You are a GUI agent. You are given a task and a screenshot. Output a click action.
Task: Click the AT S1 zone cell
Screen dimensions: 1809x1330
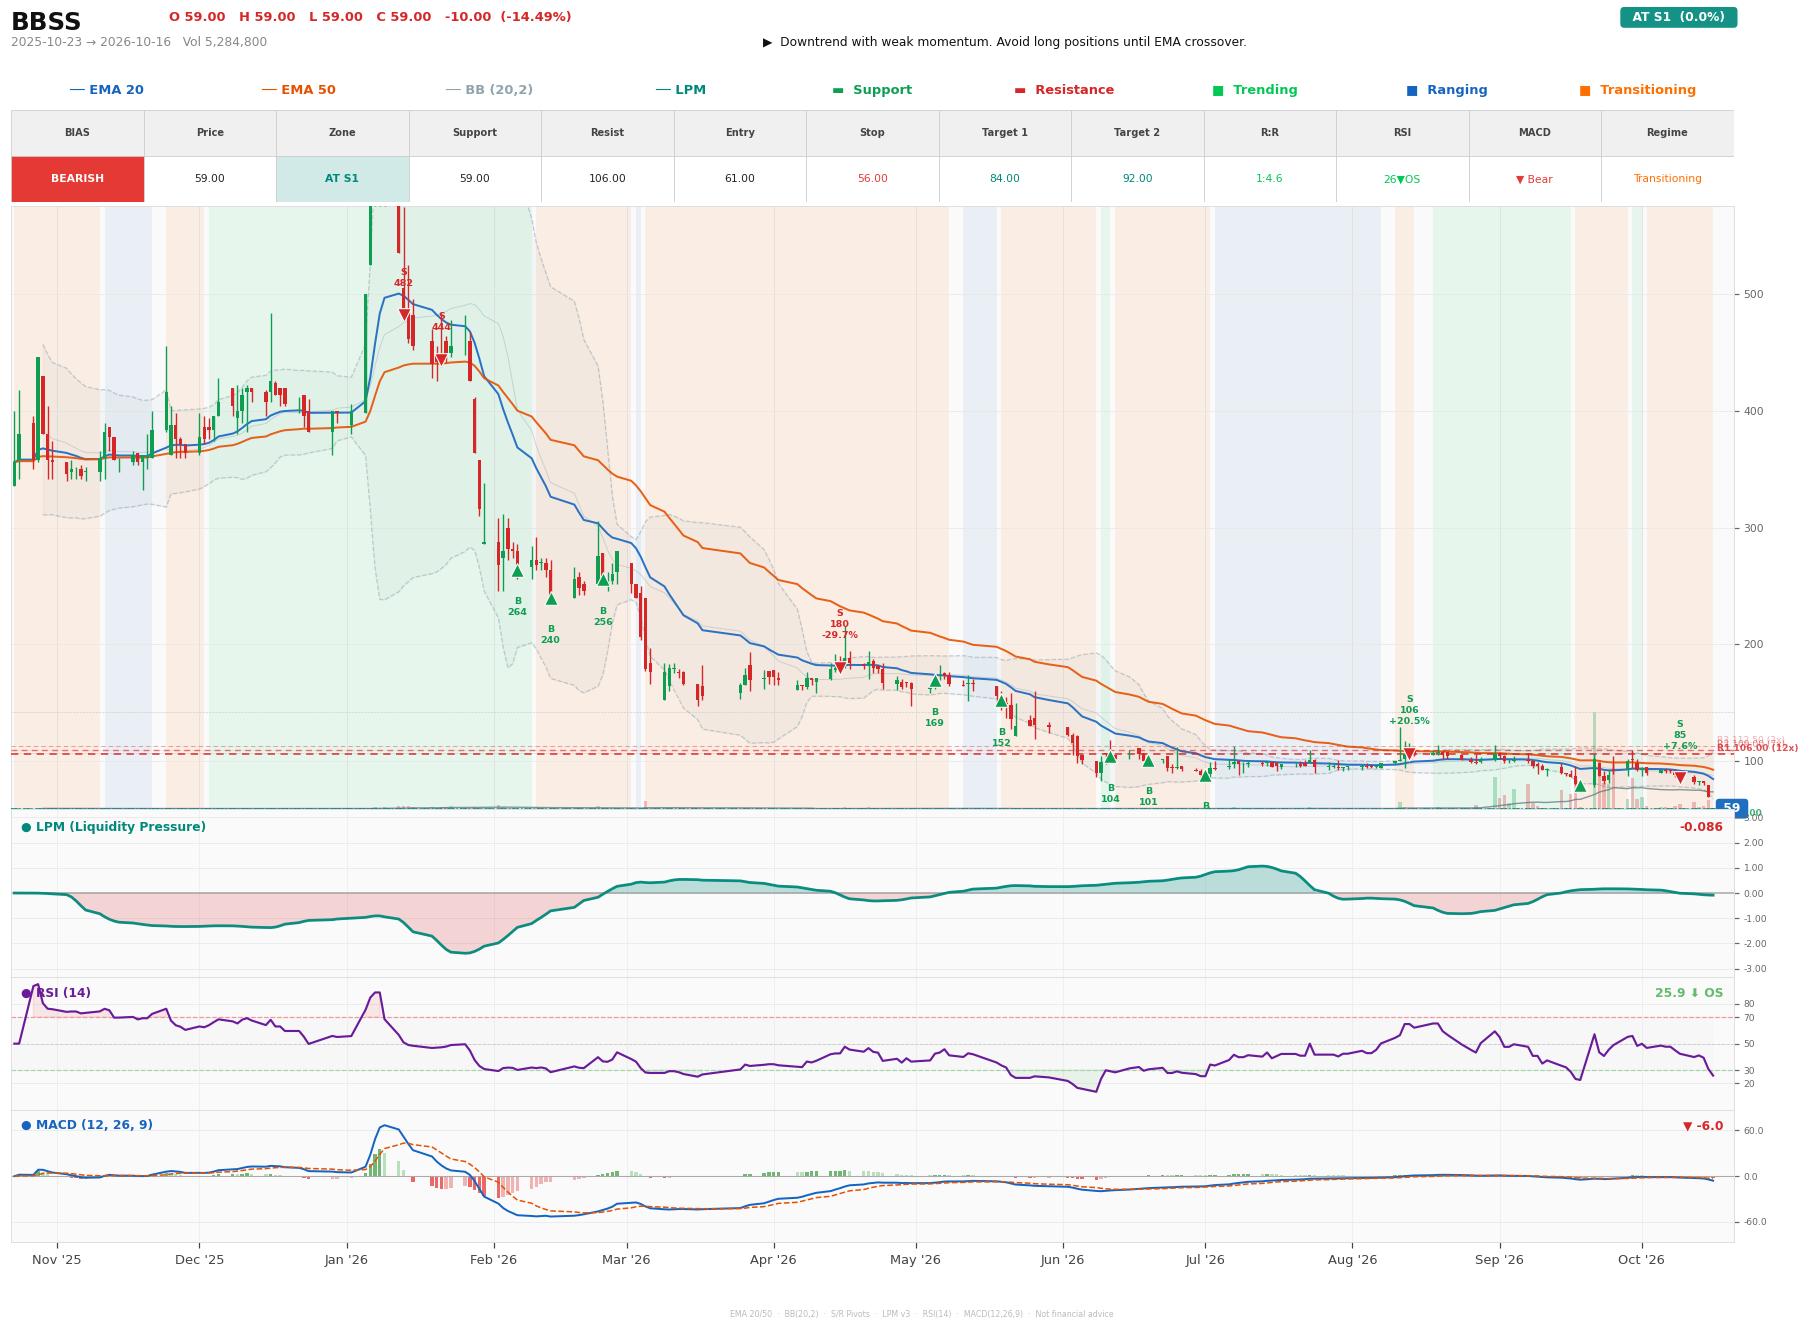pos(342,179)
